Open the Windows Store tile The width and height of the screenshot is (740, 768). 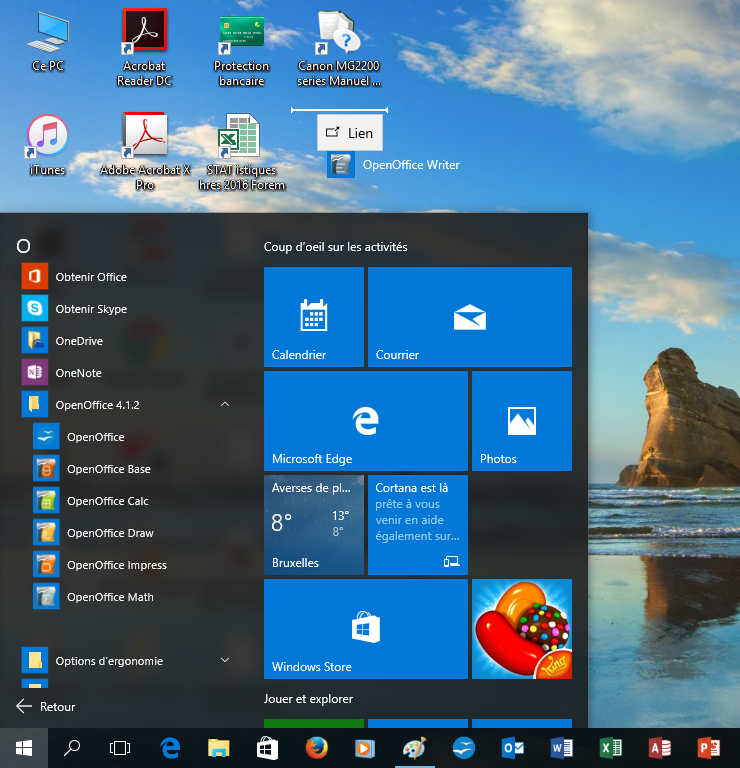click(x=366, y=629)
